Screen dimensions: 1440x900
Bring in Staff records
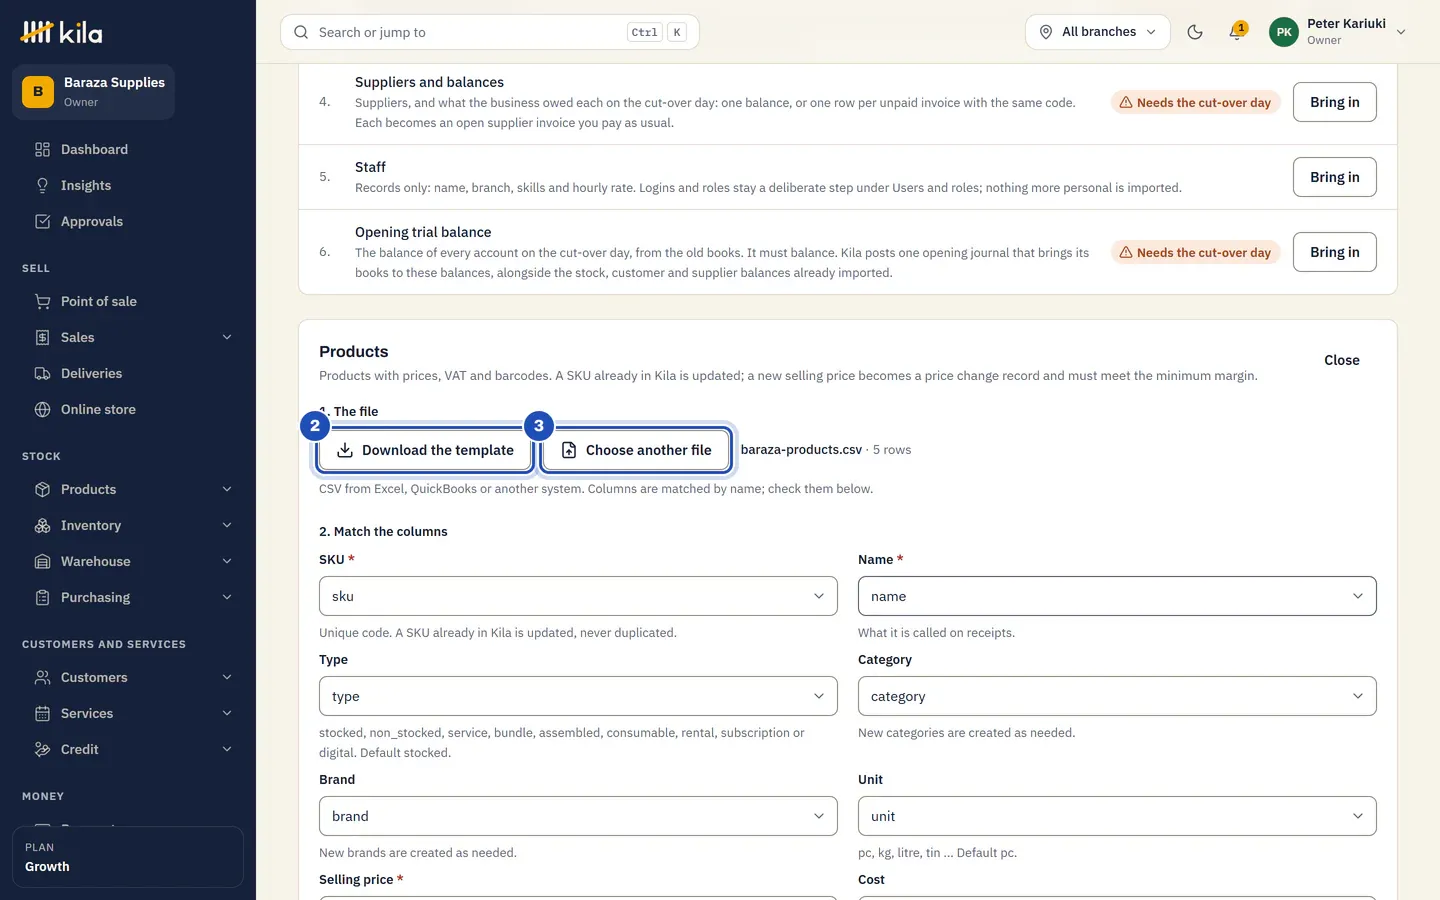(1334, 177)
